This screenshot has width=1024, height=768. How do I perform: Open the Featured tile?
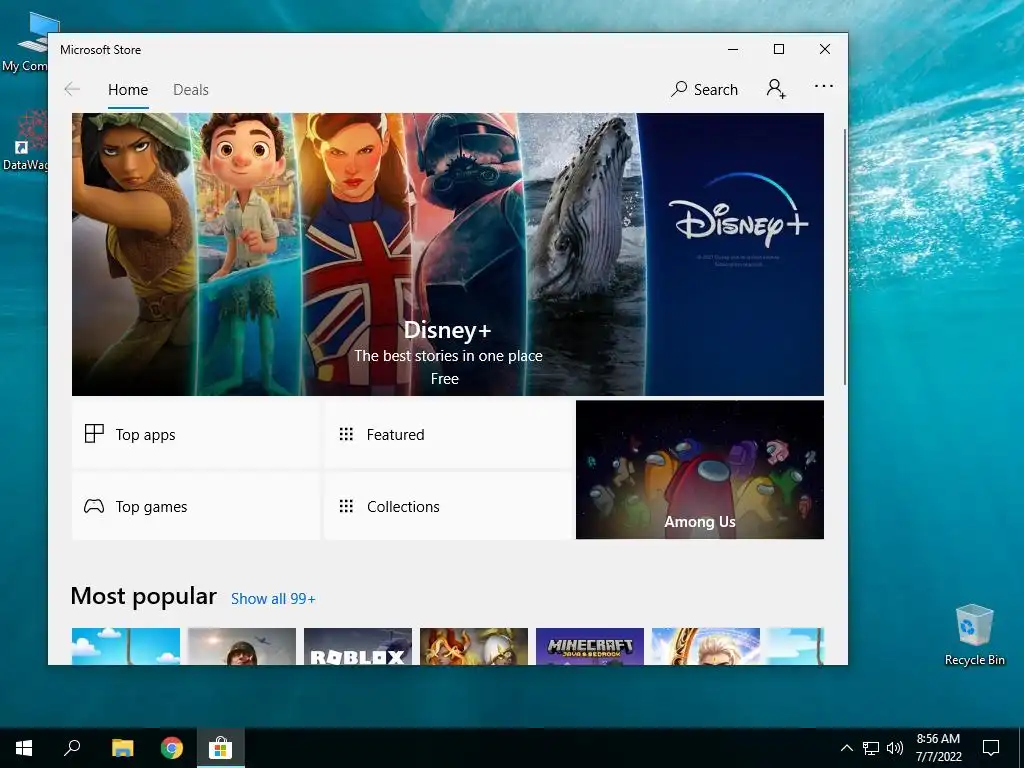(447, 434)
